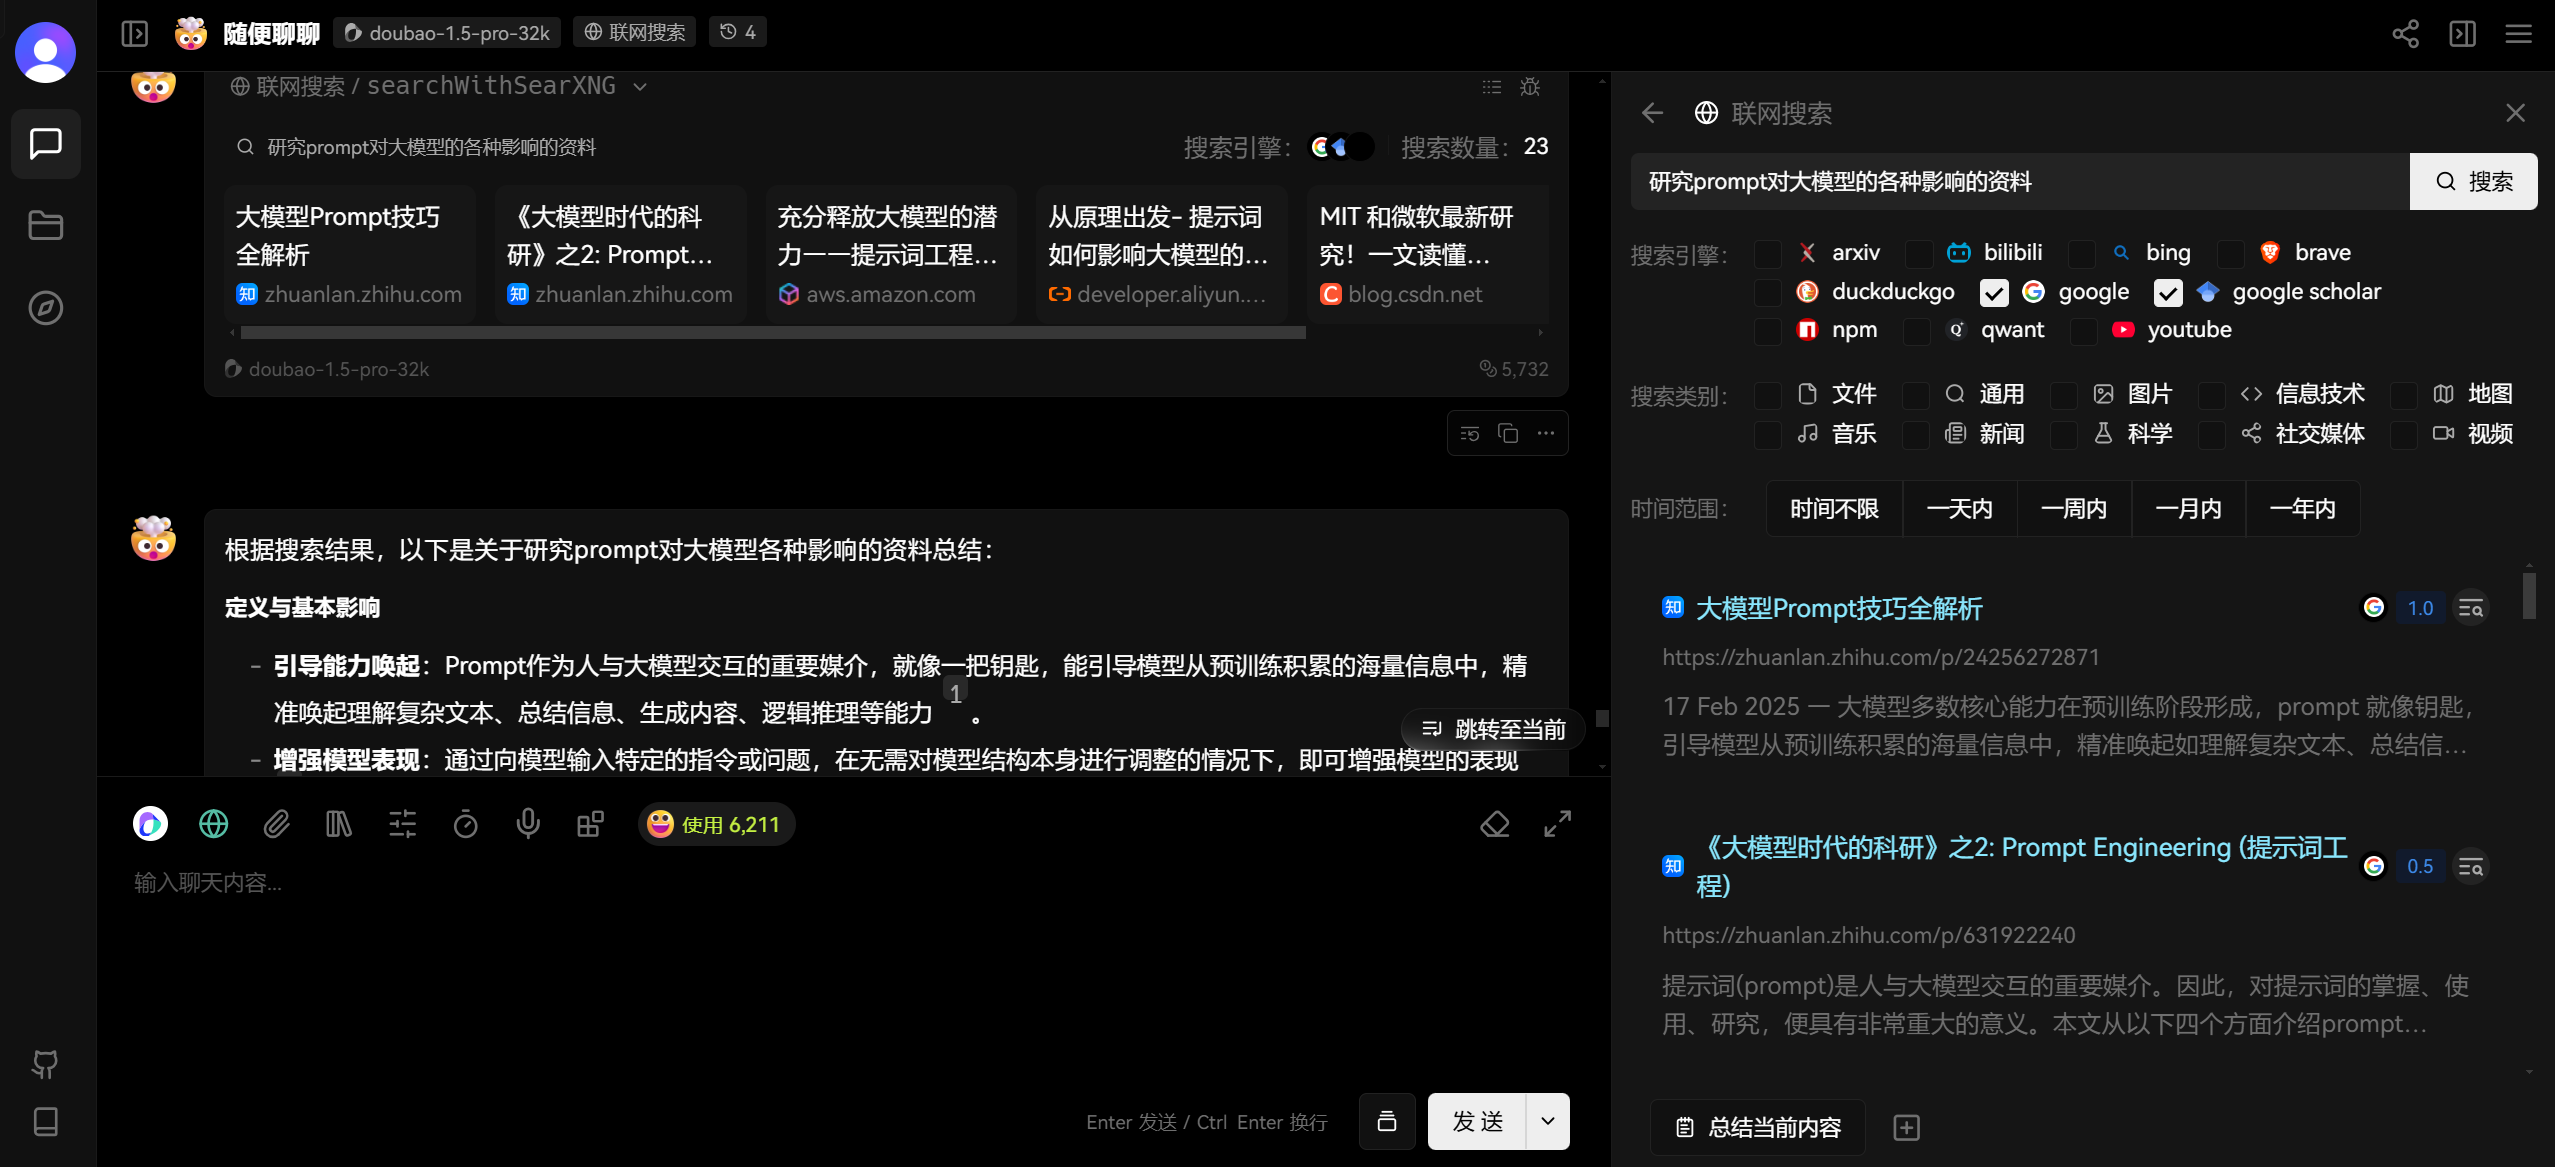
Task: Uncheck the google search engine checkbox
Action: pos(1994,293)
